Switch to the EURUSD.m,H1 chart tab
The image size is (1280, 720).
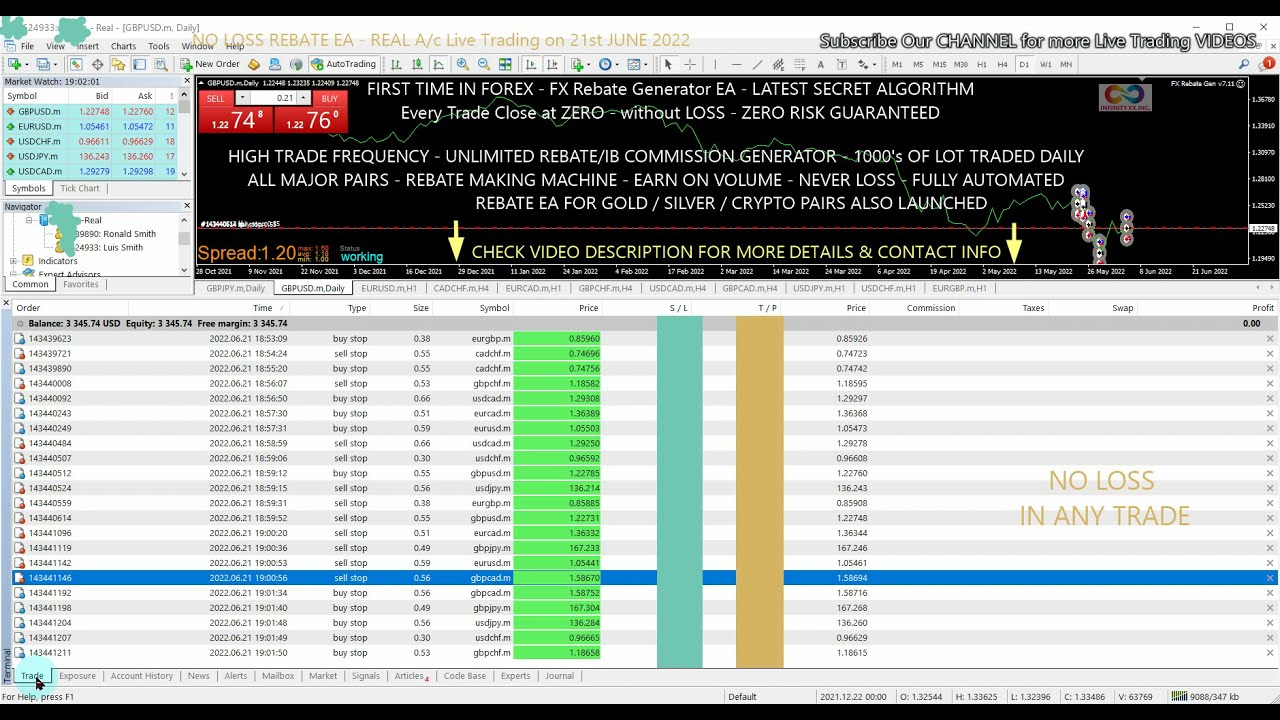389,288
